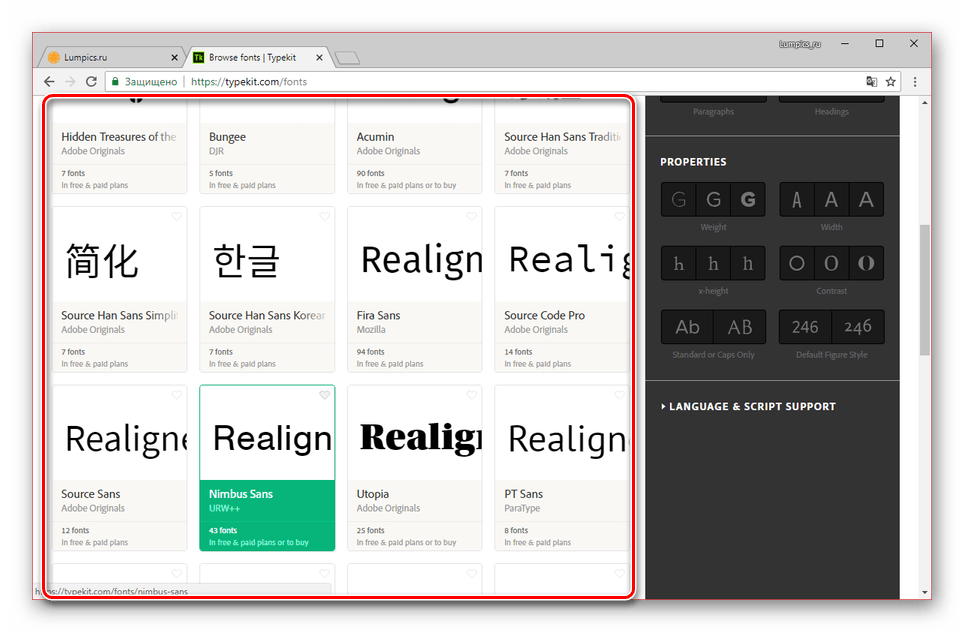The image size is (964, 632).
Task: Choose extended width A filter
Action: pos(866,199)
